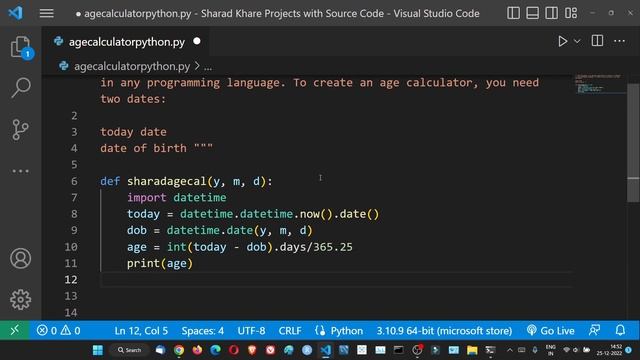Click the function name sharadagecal
640x360 pixels.
click(167, 181)
